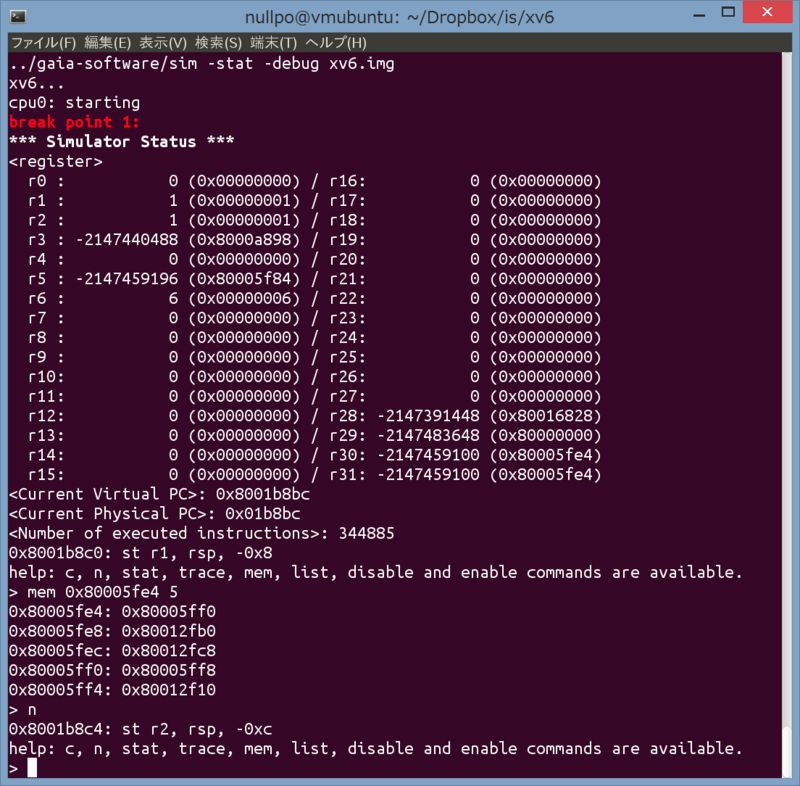Click memory value 0x80012f10

[x=168, y=690]
